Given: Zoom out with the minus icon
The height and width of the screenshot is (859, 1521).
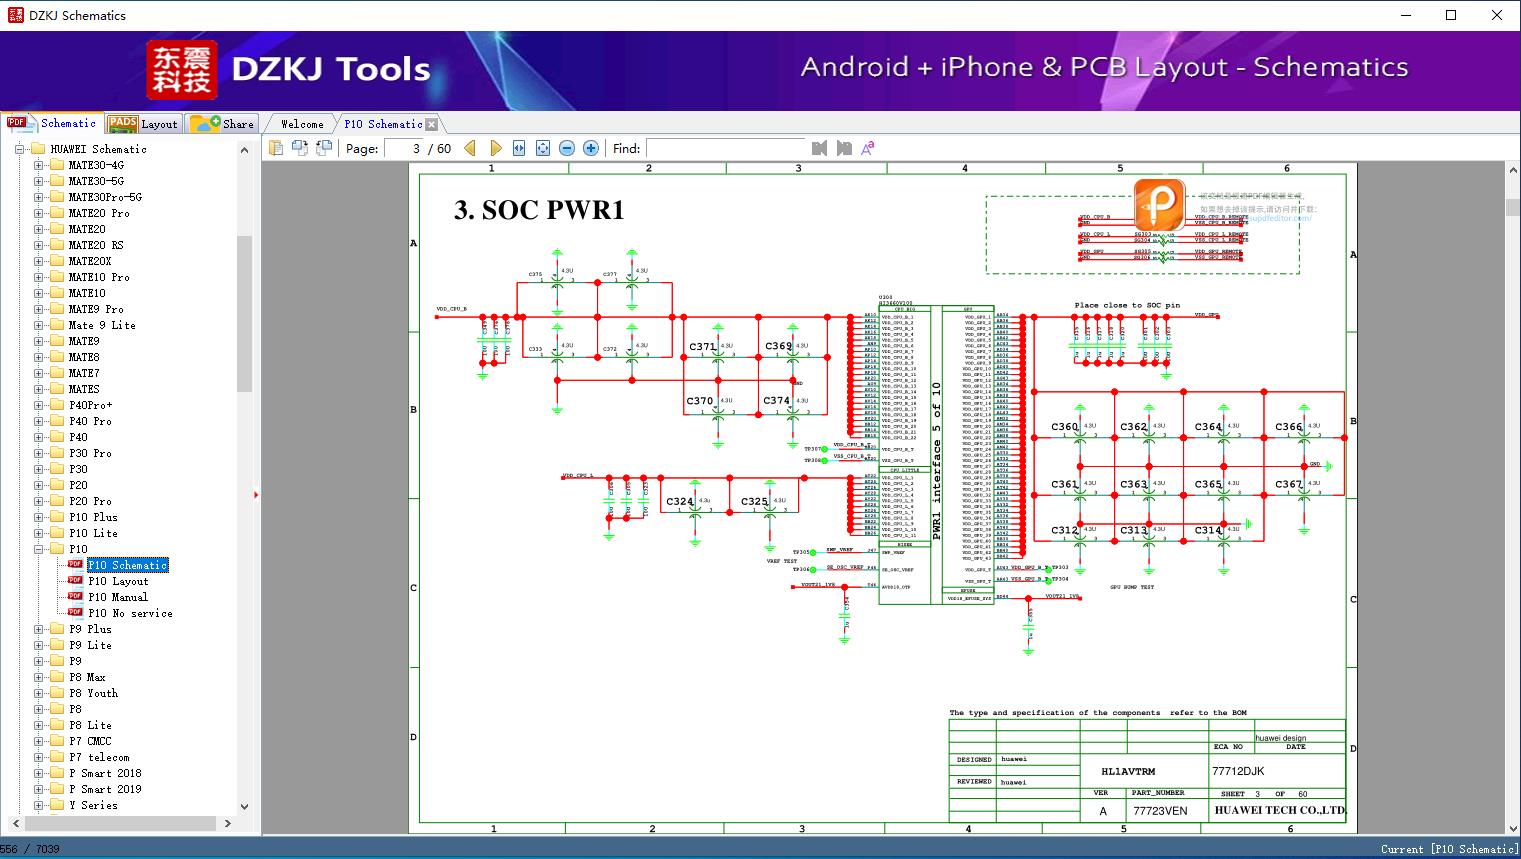Looking at the screenshot, I should pyautogui.click(x=566, y=148).
